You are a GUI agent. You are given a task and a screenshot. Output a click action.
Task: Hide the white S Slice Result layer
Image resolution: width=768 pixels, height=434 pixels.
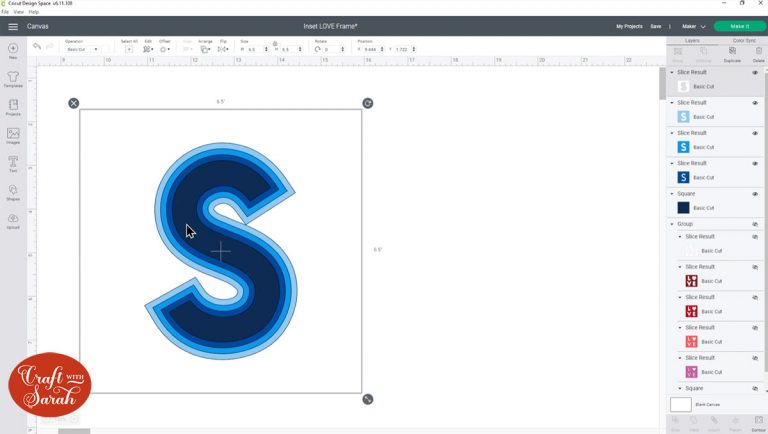coord(755,72)
